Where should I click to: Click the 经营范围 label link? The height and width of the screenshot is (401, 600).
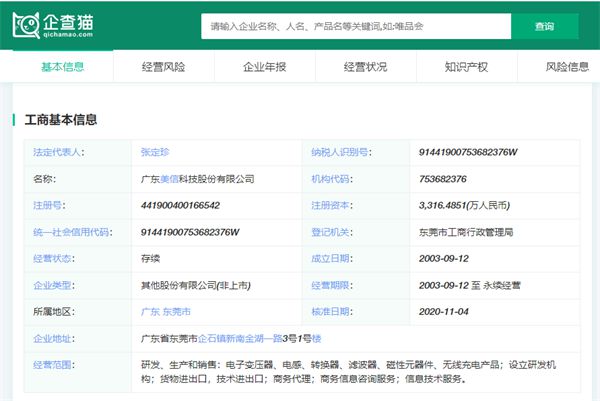click(52, 365)
